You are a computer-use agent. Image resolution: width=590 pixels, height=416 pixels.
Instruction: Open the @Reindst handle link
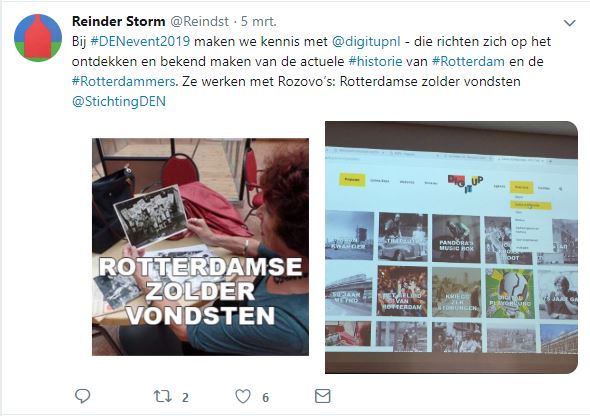click(199, 21)
